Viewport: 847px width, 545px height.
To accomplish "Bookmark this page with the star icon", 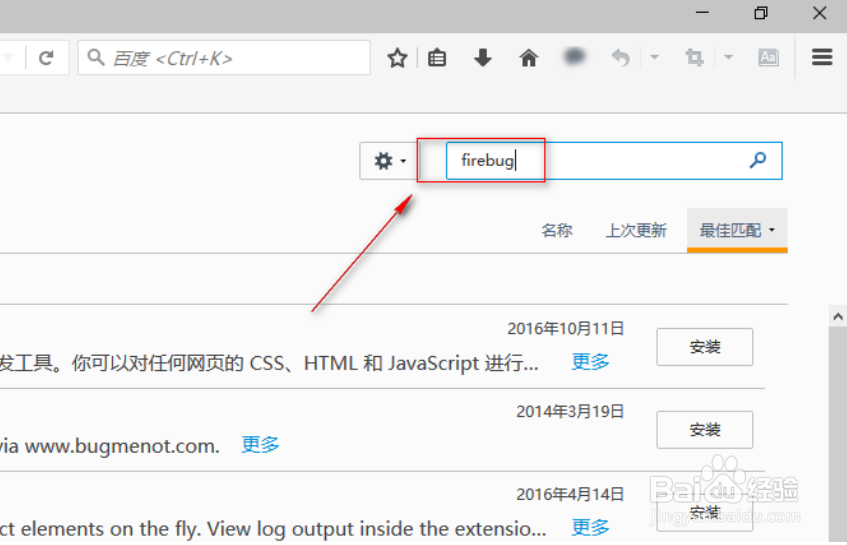I will pyautogui.click(x=397, y=57).
